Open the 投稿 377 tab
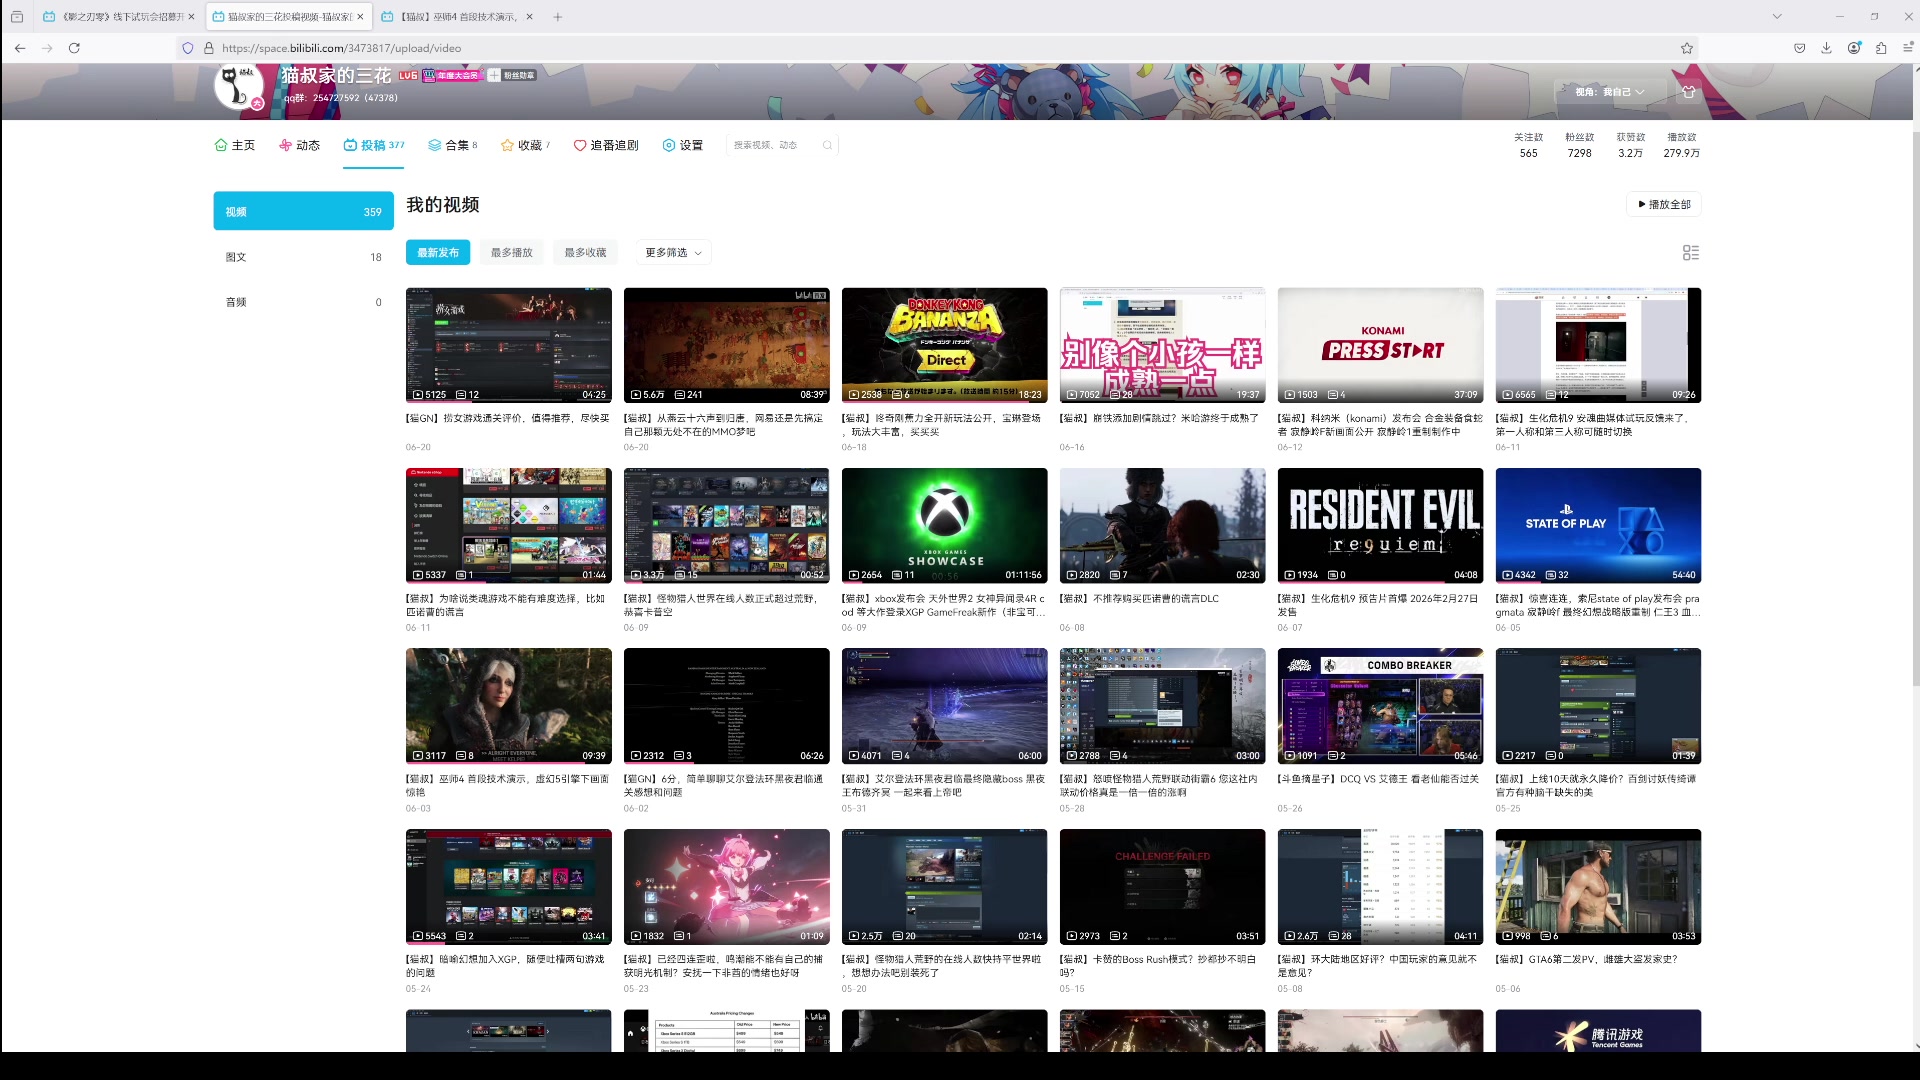The width and height of the screenshot is (1920, 1080). click(x=374, y=145)
